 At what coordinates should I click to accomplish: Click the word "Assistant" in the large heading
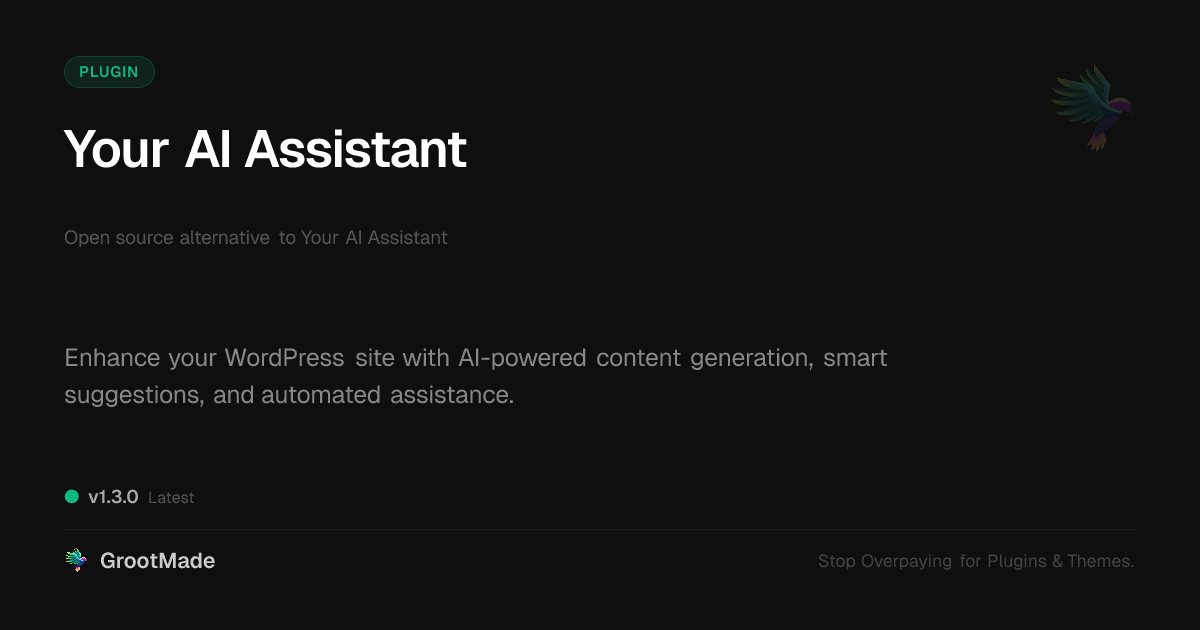click(x=355, y=149)
